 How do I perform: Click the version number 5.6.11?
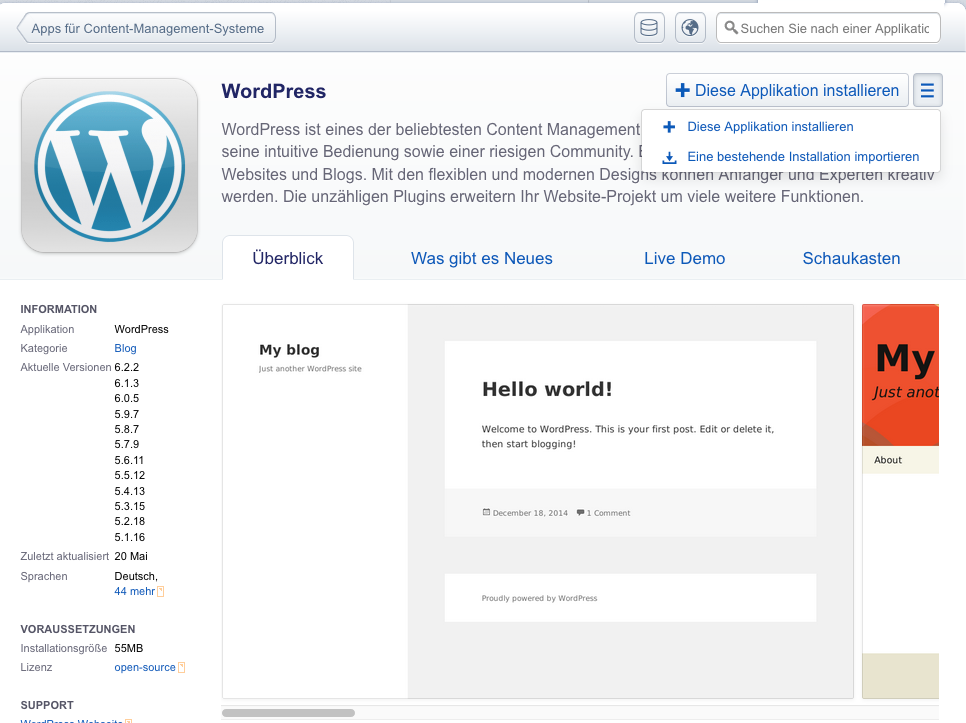[x=129, y=461]
